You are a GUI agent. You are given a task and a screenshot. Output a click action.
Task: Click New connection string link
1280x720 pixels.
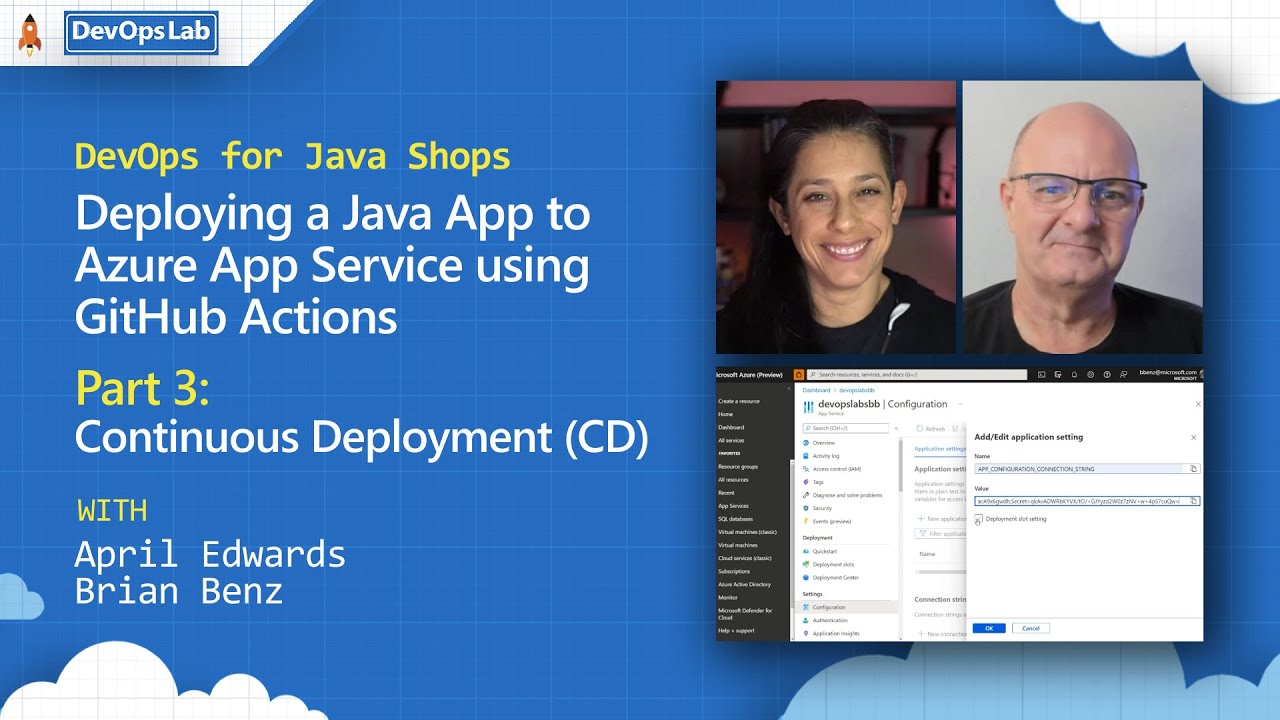click(941, 634)
